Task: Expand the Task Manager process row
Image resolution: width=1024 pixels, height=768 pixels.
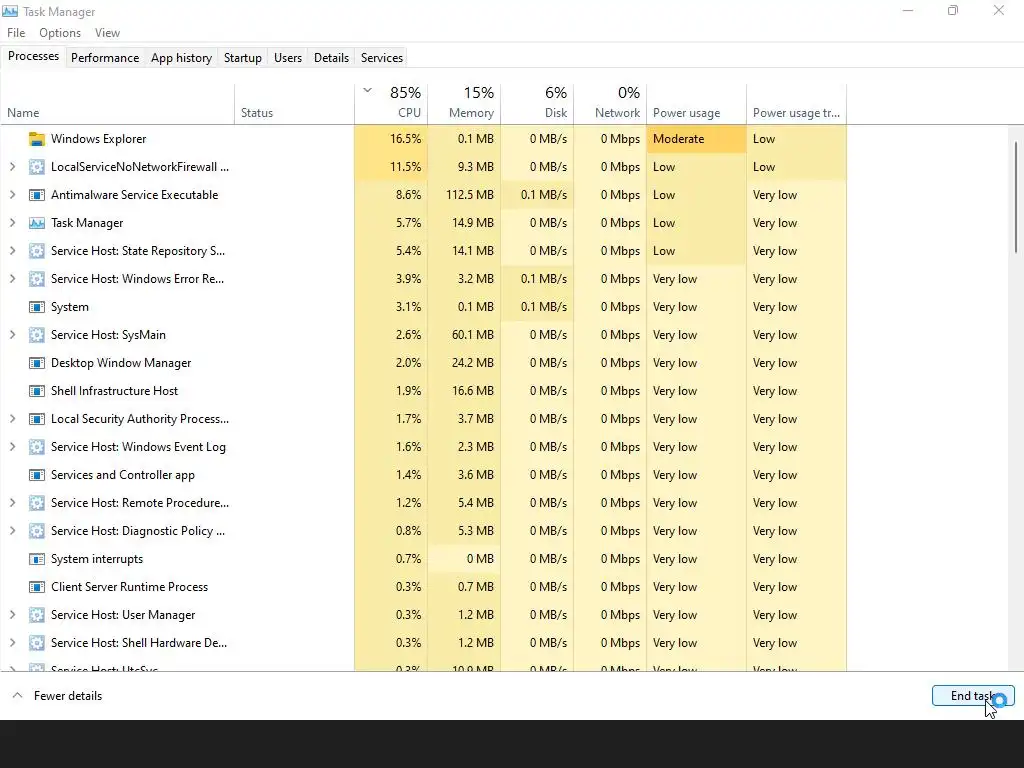Action: (12, 223)
